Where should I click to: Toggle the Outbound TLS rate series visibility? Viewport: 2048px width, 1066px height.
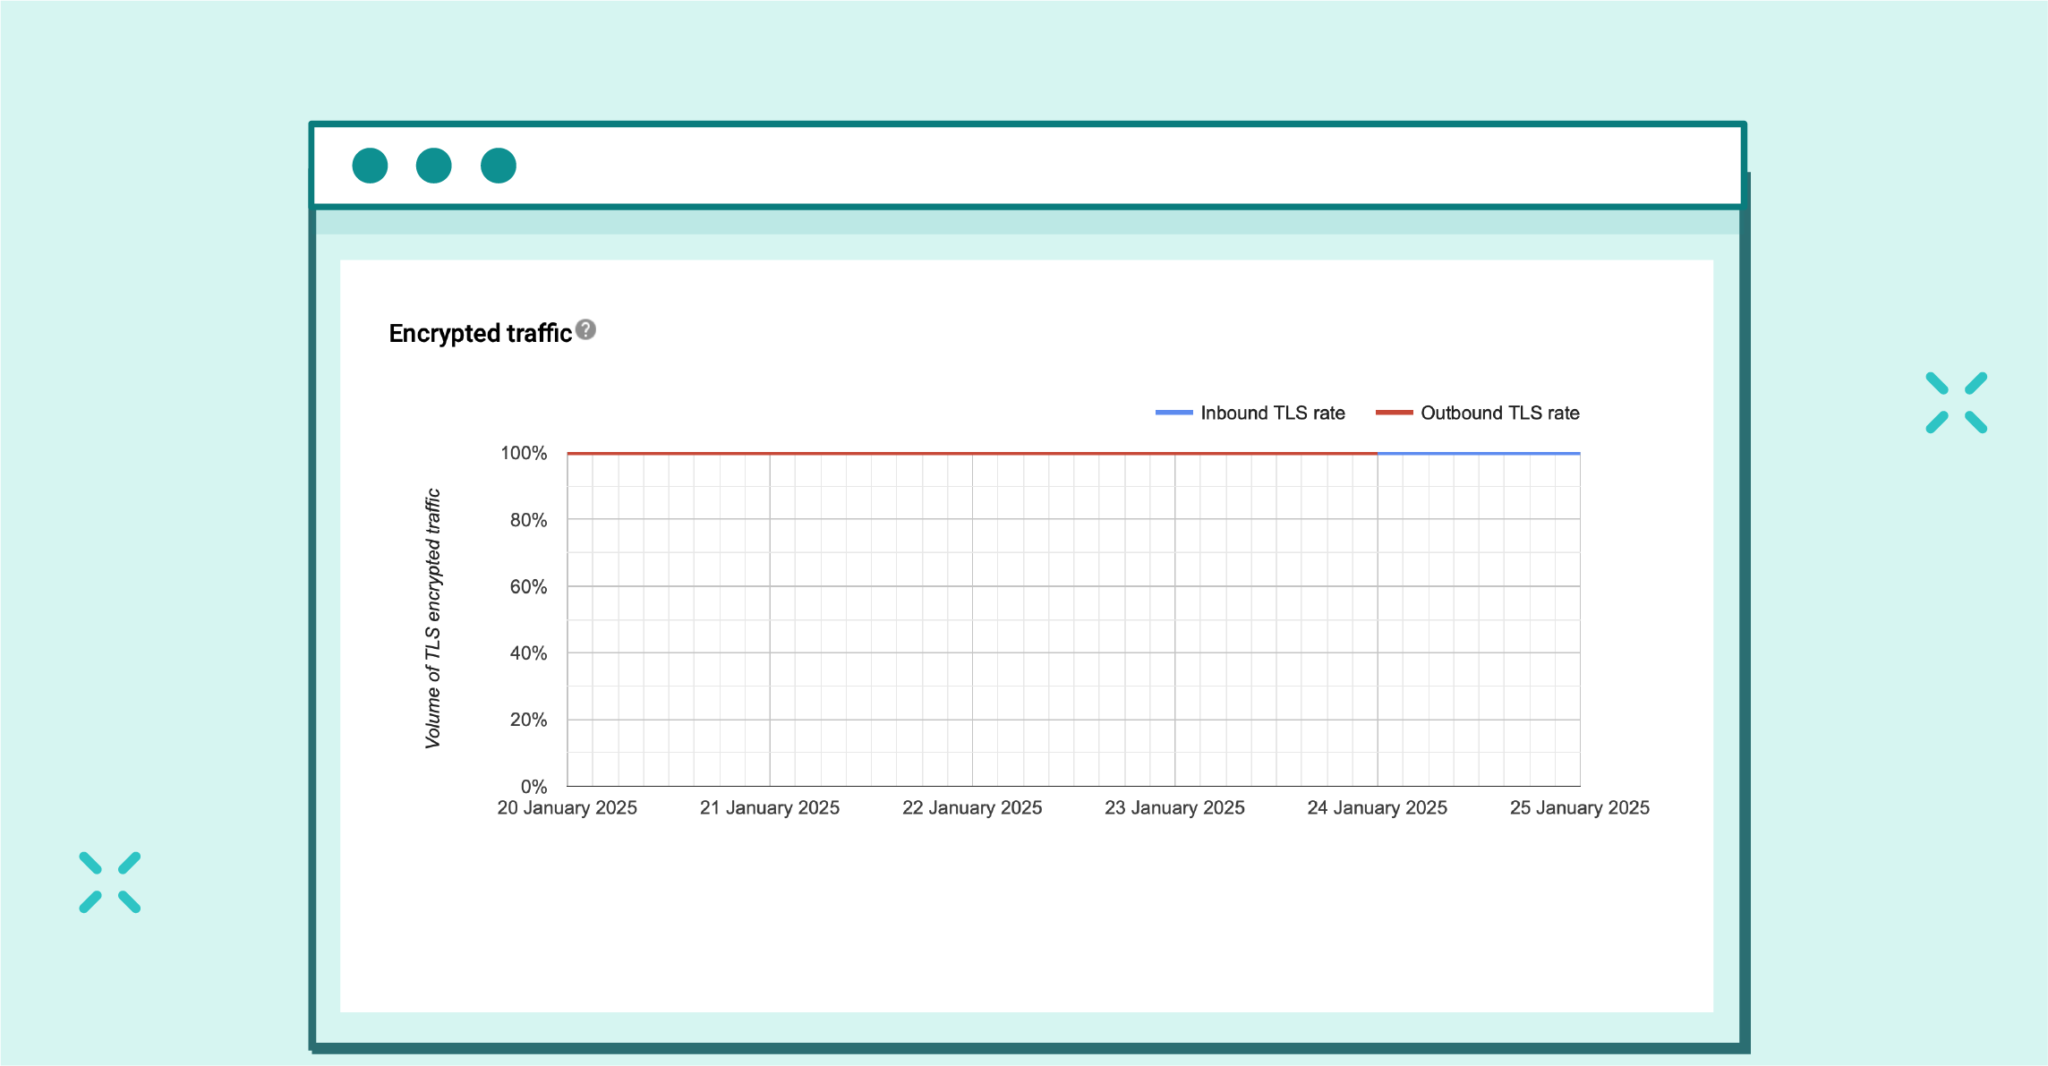click(1500, 412)
